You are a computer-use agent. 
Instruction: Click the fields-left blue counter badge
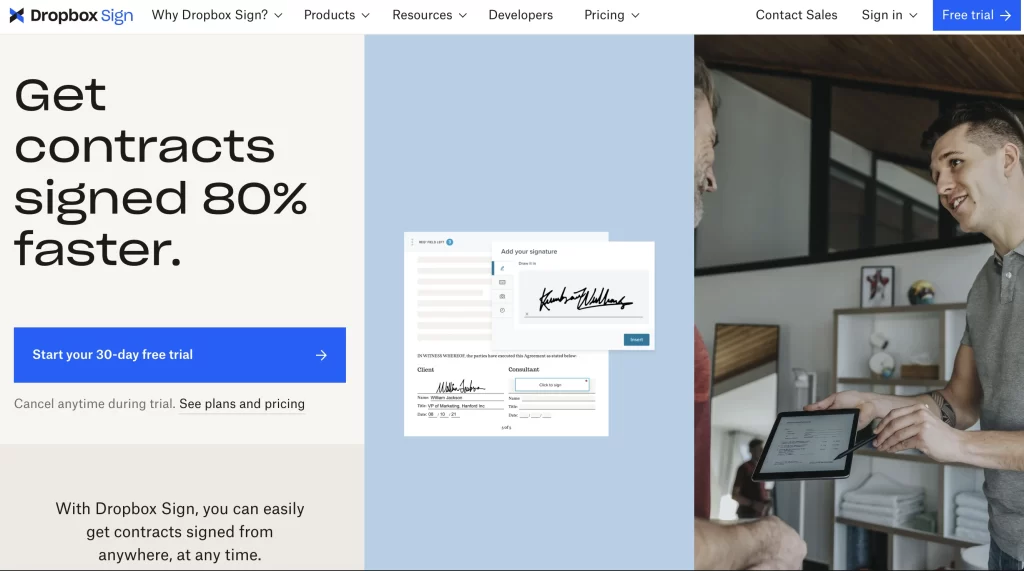coord(449,242)
